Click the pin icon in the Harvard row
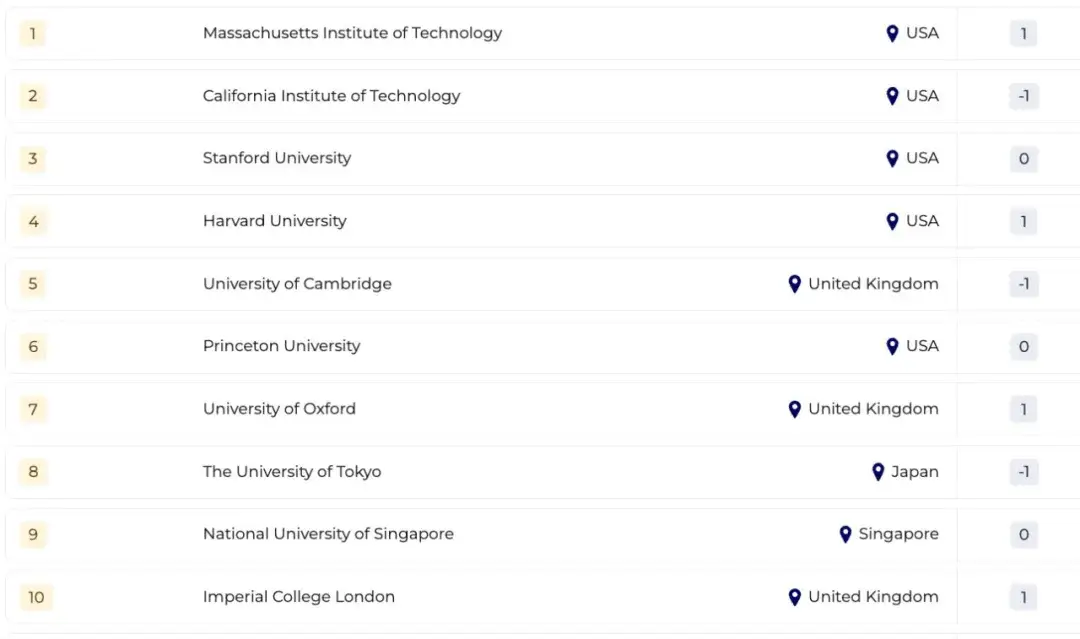This screenshot has height=639, width=1080. click(892, 221)
